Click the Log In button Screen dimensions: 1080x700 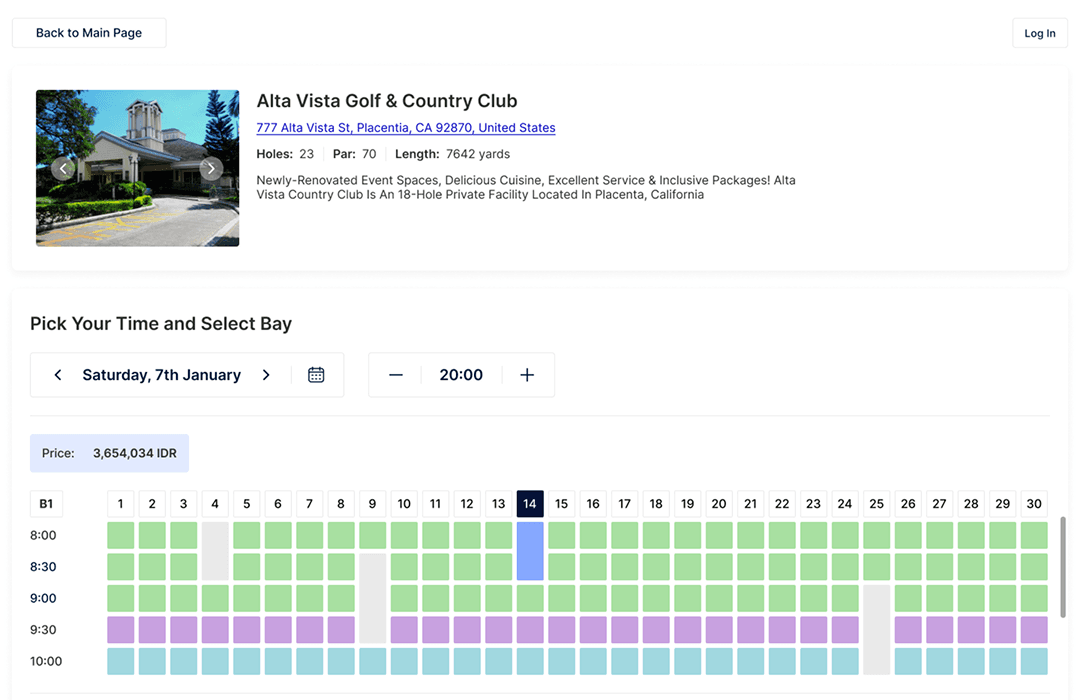(x=1040, y=33)
